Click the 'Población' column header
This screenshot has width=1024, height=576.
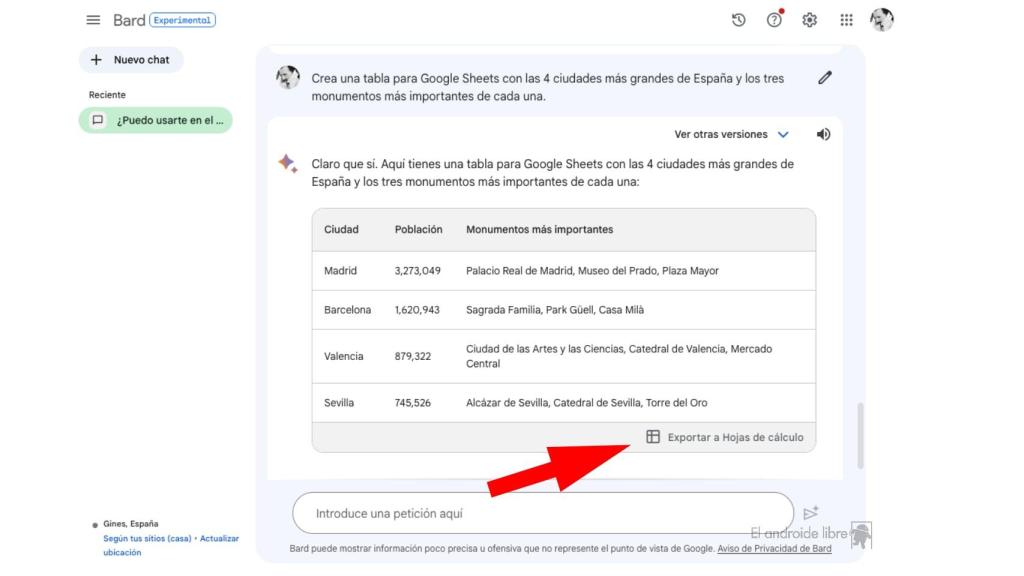click(x=419, y=229)
